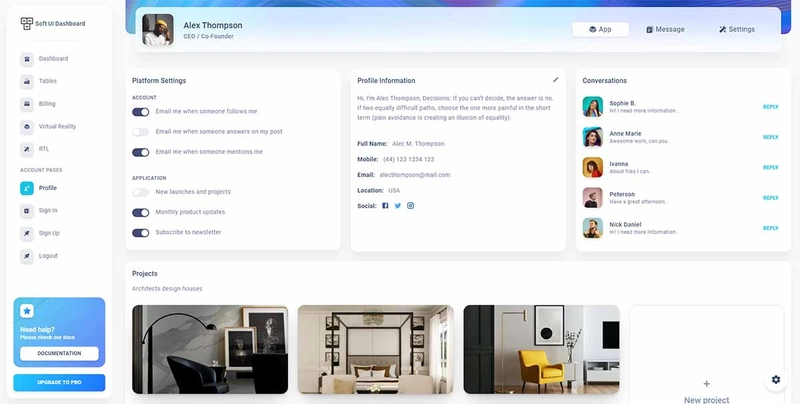The image size is (800, 404).
Task: Open the Virtual Reality sidebar icon
Action: 27,127
